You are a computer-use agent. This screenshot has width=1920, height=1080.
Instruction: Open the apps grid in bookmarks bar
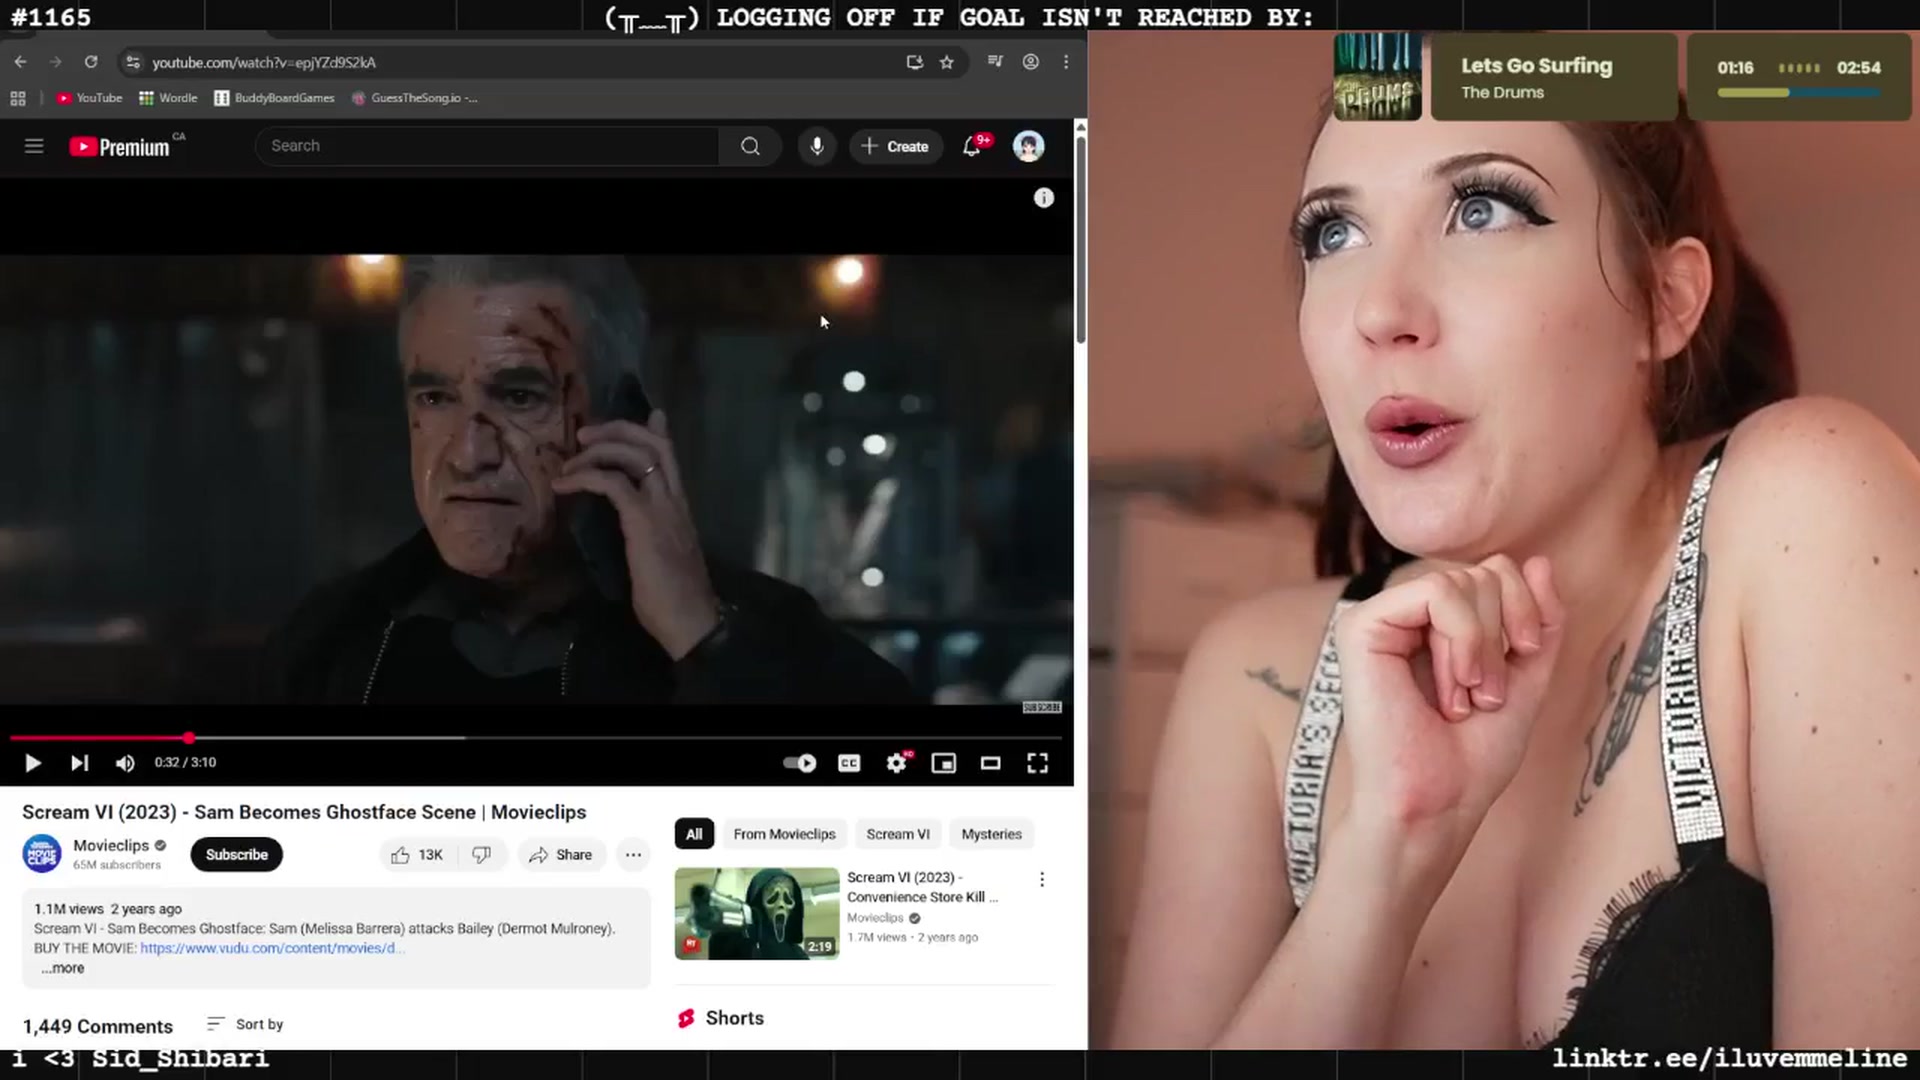18,98
